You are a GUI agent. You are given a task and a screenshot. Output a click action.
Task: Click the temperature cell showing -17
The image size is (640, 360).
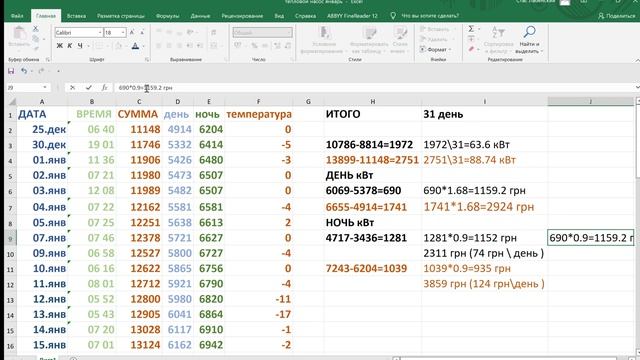tap(259, 314)
